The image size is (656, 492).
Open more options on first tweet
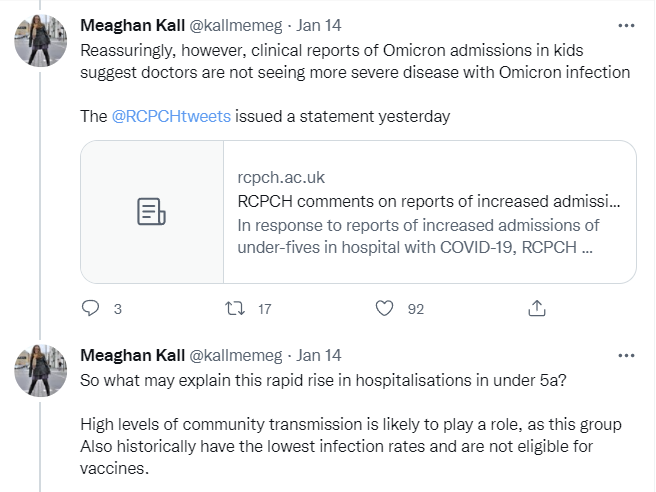[626, 24]
